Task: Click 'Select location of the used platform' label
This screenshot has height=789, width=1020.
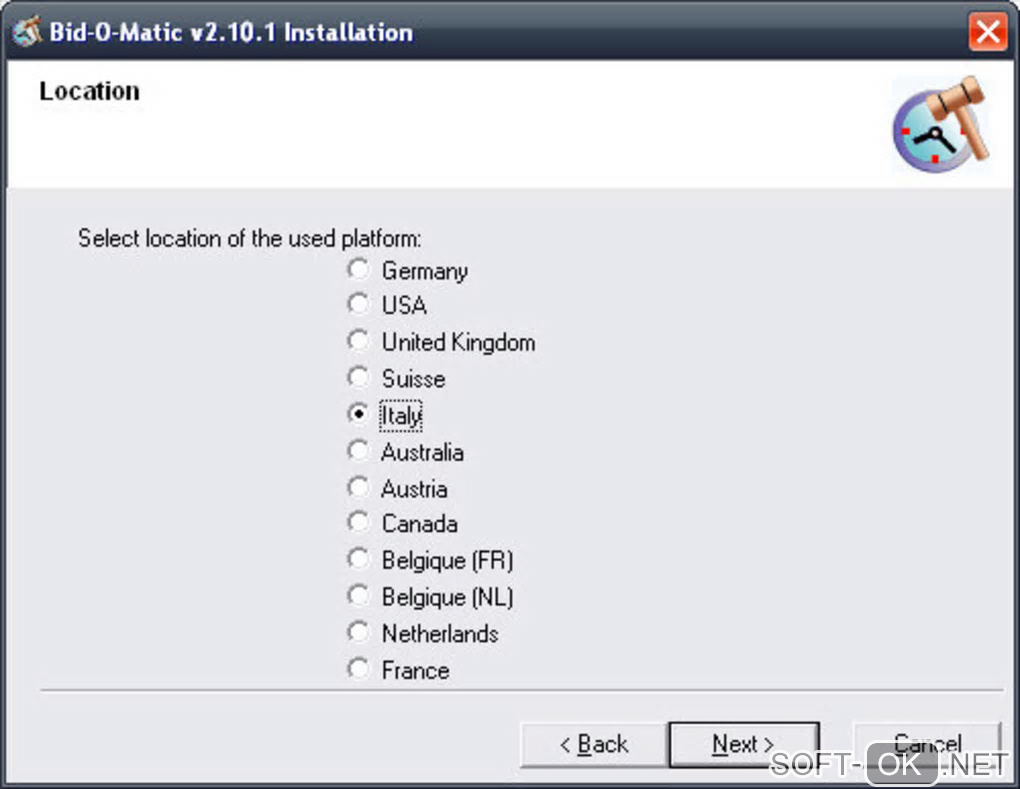Action: click(250, 239)
